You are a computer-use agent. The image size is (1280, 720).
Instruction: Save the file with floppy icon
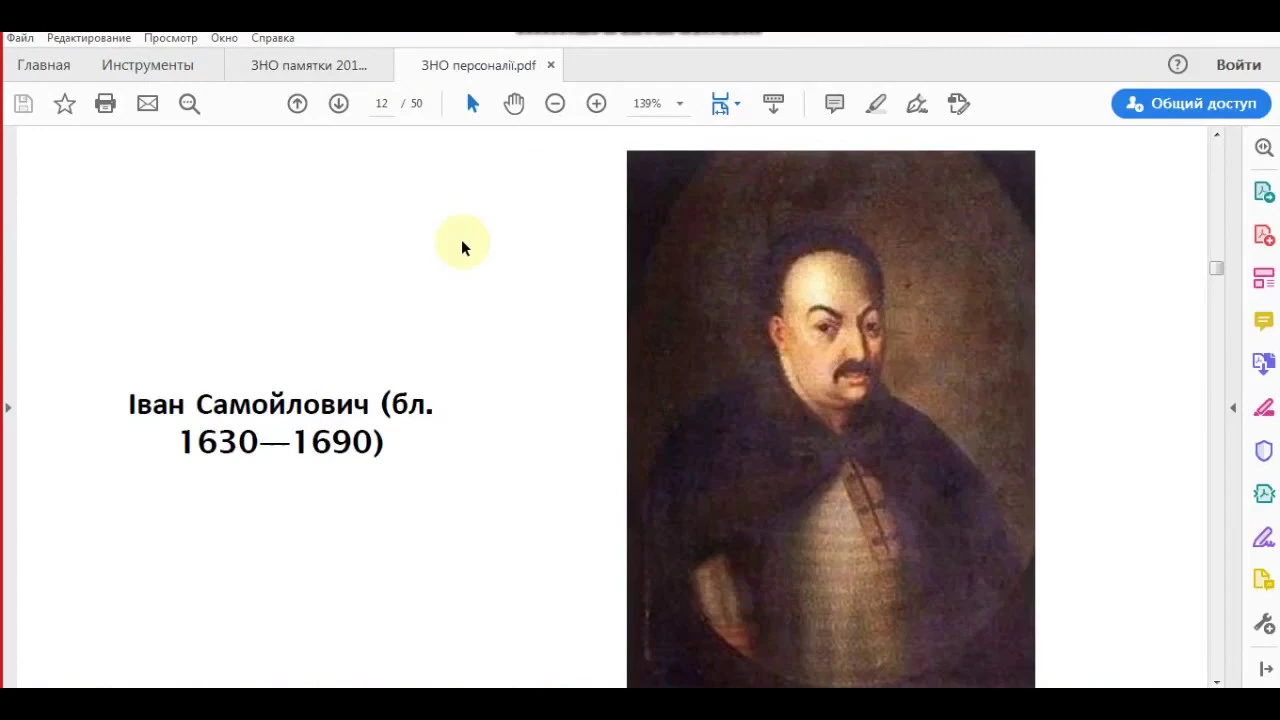click(x=23, y=103)
